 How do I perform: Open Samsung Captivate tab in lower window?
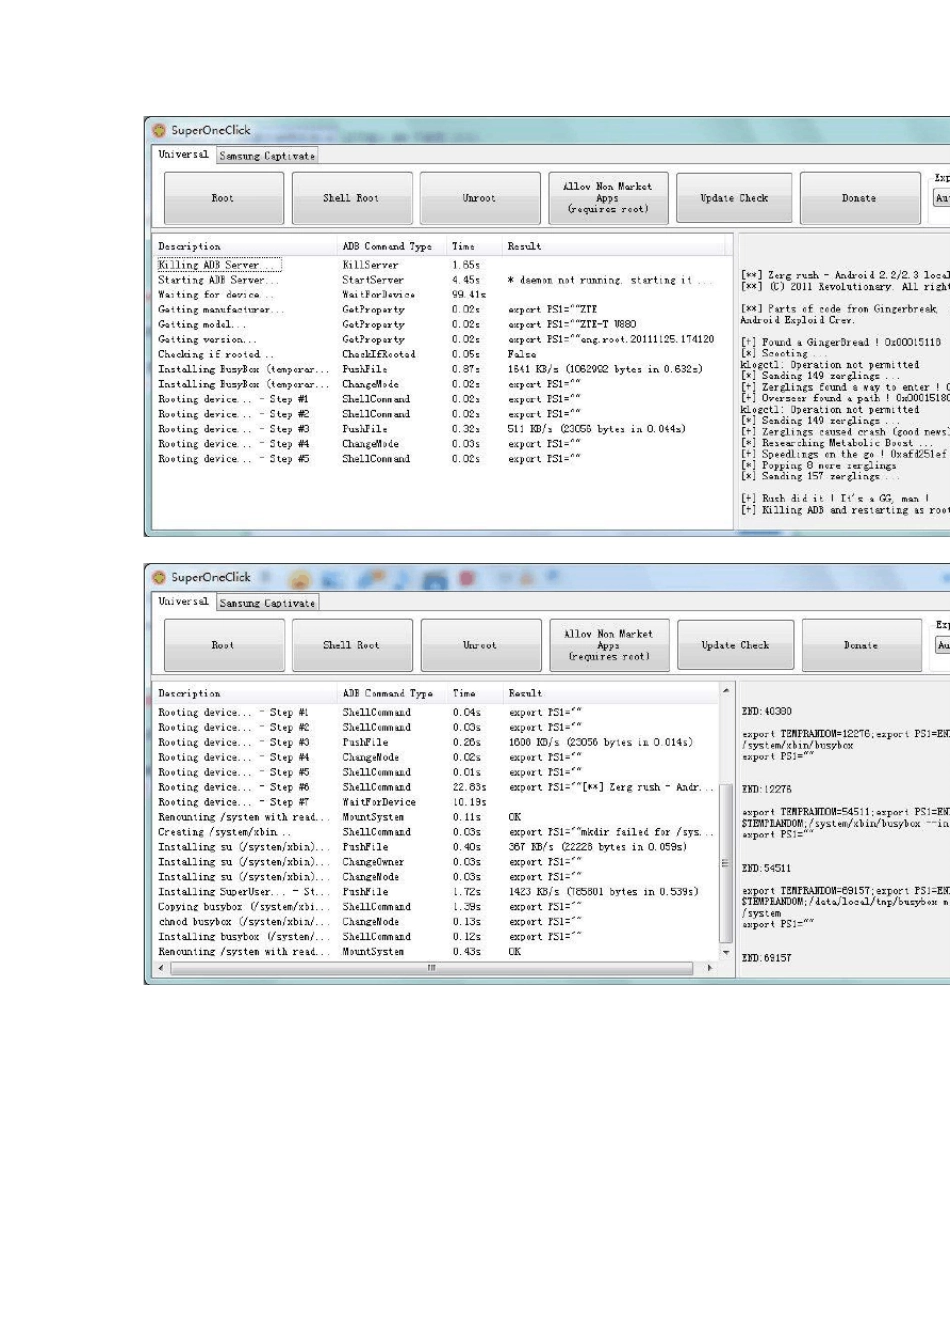click(267, 603)
